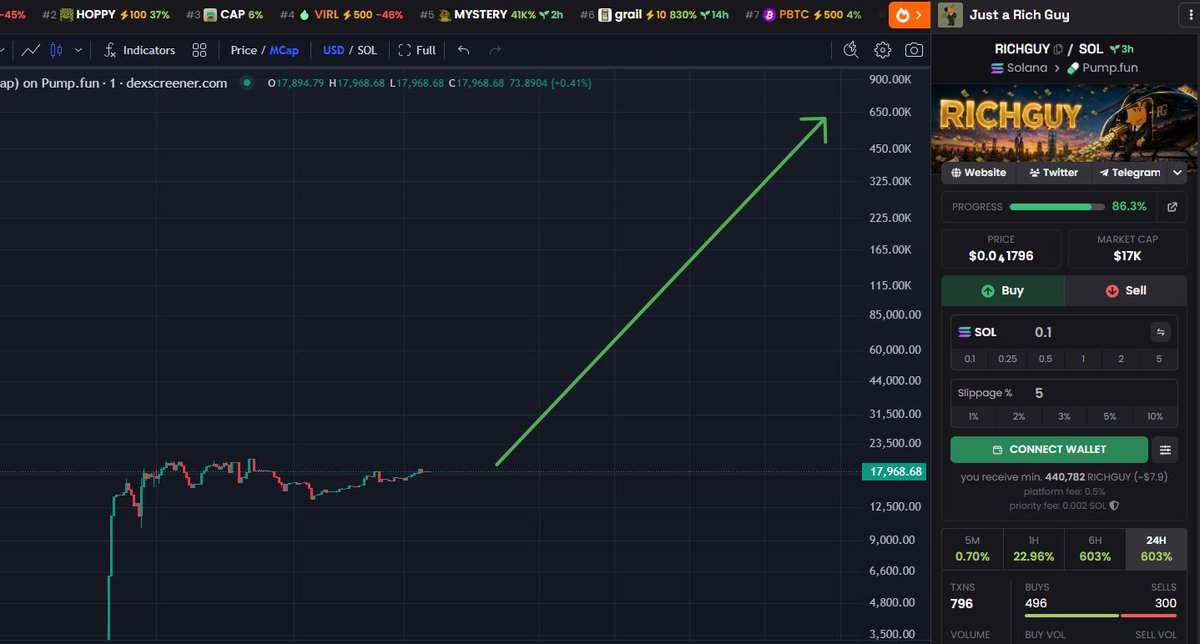Select the line chart type icon
1200x644 pixels.
point(31,50)
